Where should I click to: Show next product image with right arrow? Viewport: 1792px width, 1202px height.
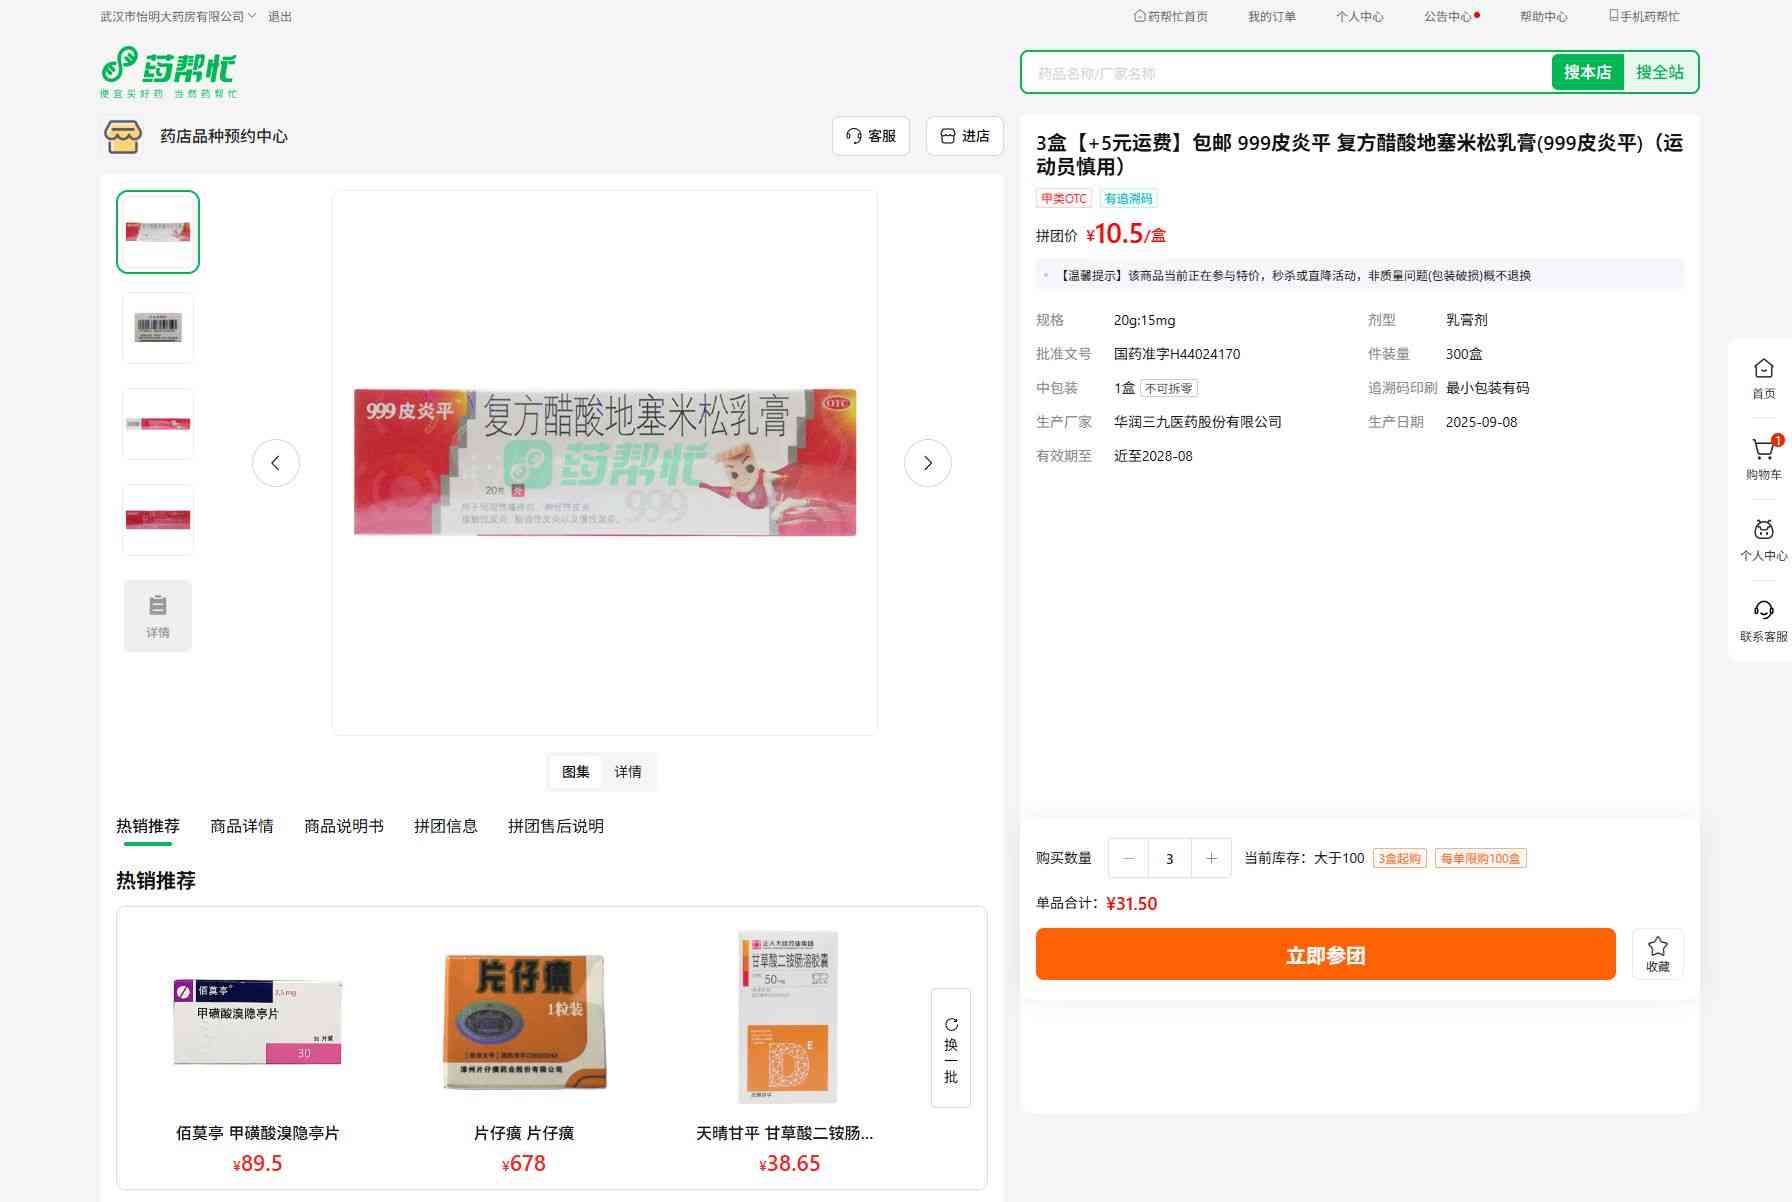(927, 463)
